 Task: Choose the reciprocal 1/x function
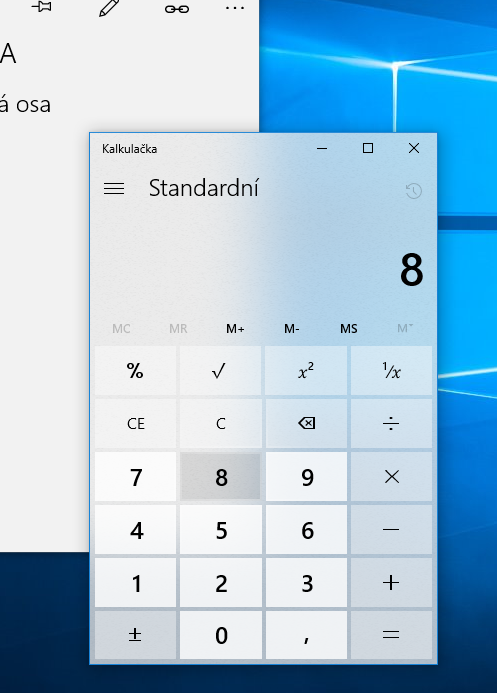[391, 371]
